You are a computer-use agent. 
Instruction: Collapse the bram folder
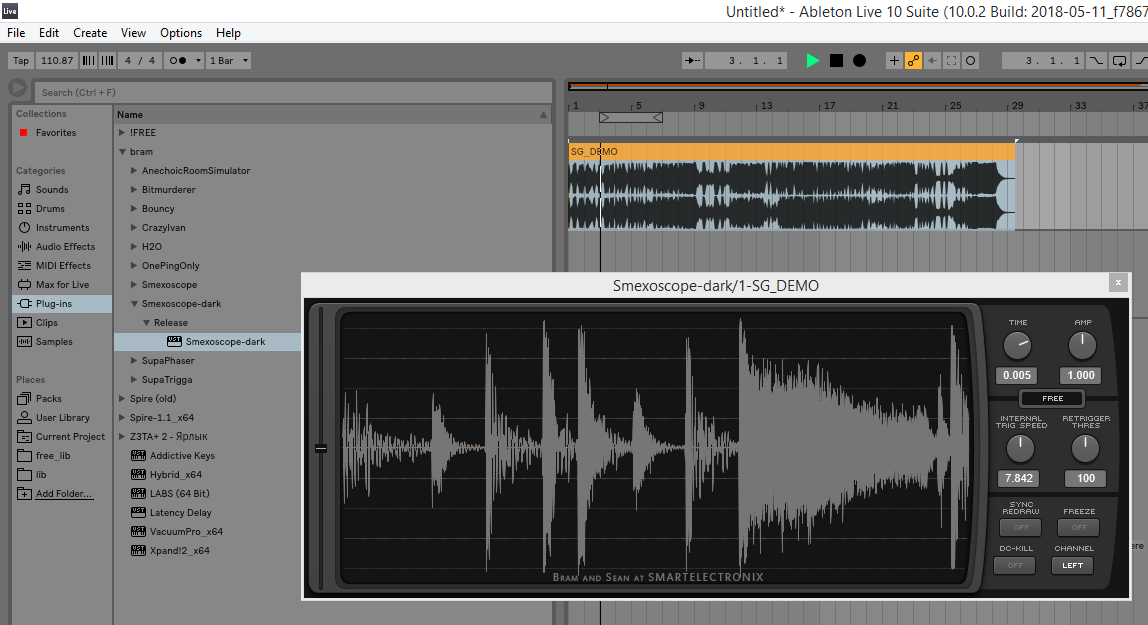click(x=122, y=151)
